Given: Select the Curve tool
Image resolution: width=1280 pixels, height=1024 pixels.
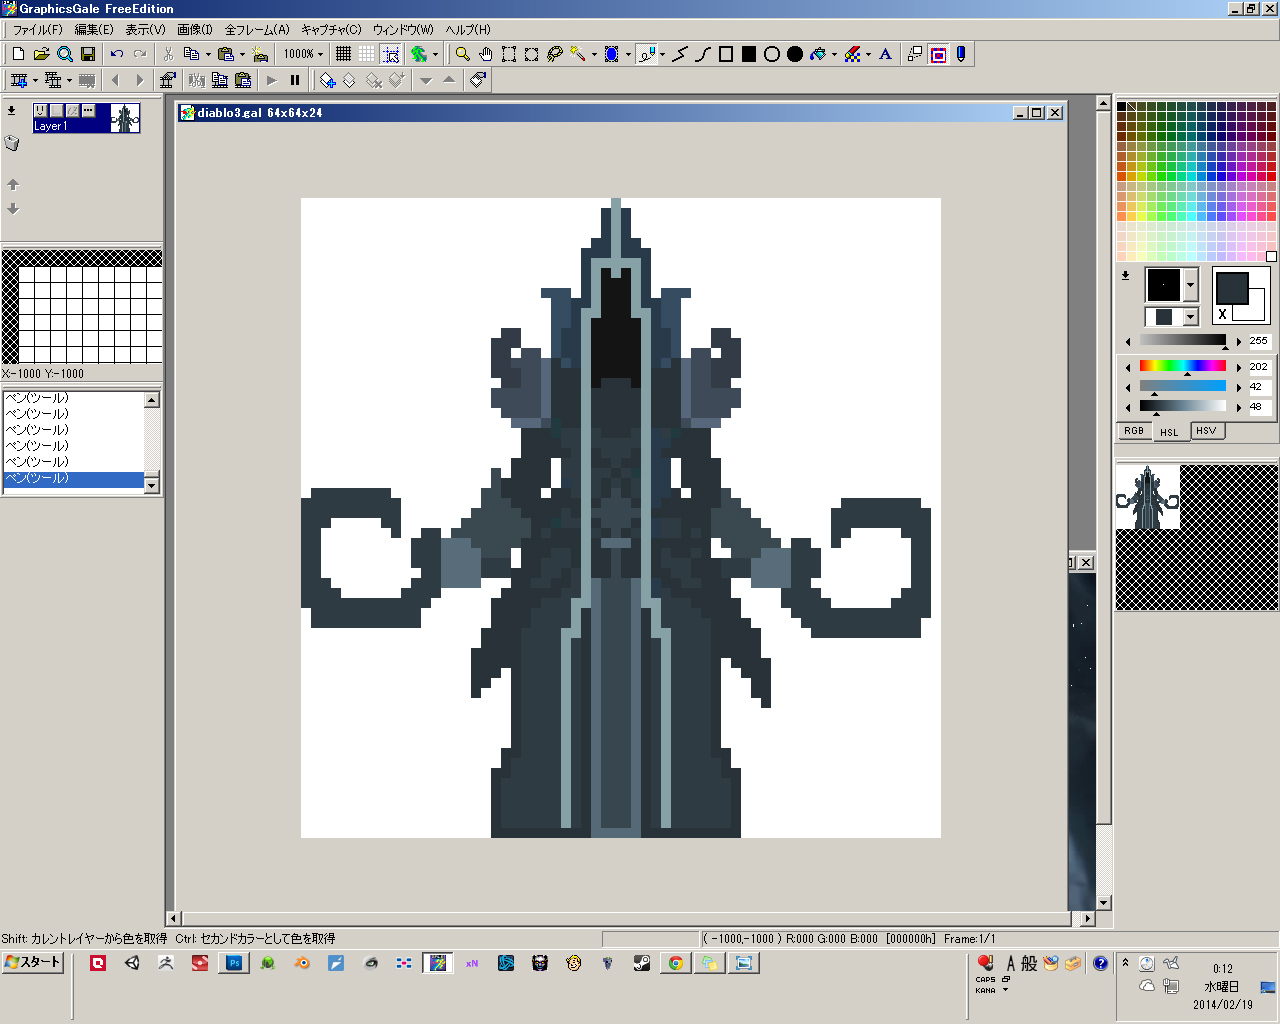Looking at the screenshot, I should click(703, 54).
